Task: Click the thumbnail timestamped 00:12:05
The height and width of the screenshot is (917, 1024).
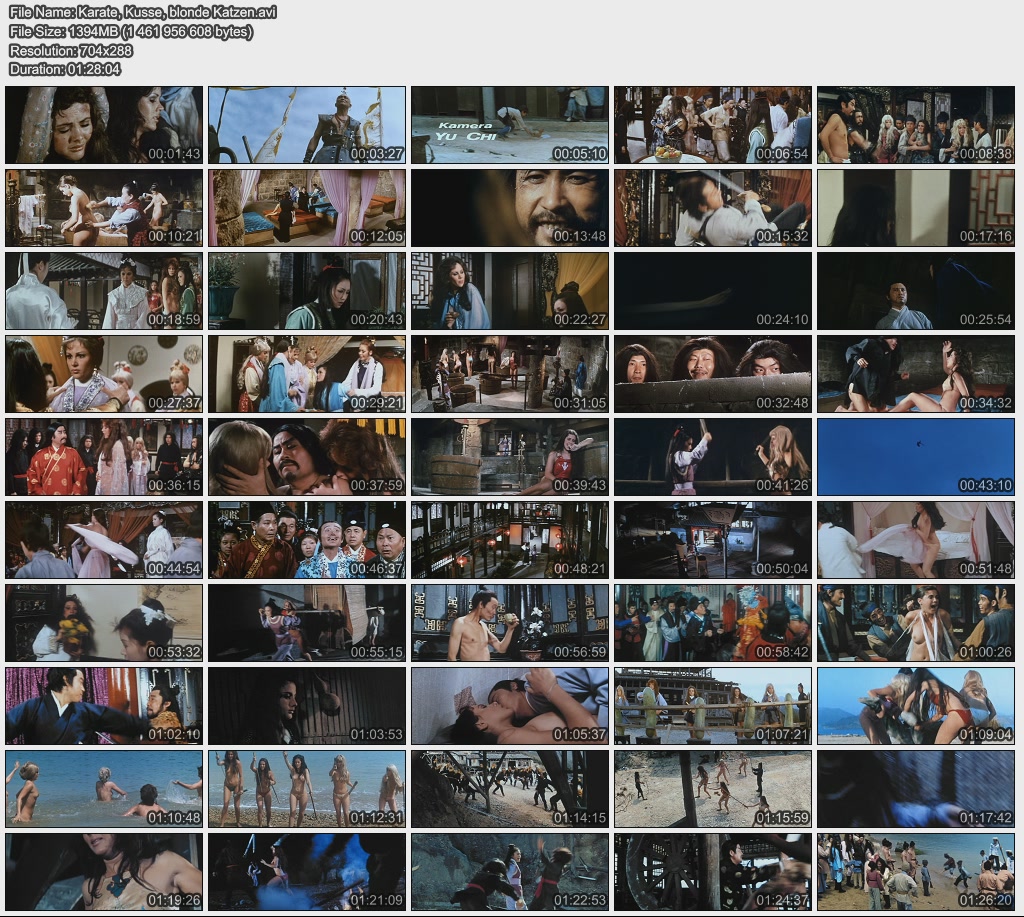Action: [307, 208]
